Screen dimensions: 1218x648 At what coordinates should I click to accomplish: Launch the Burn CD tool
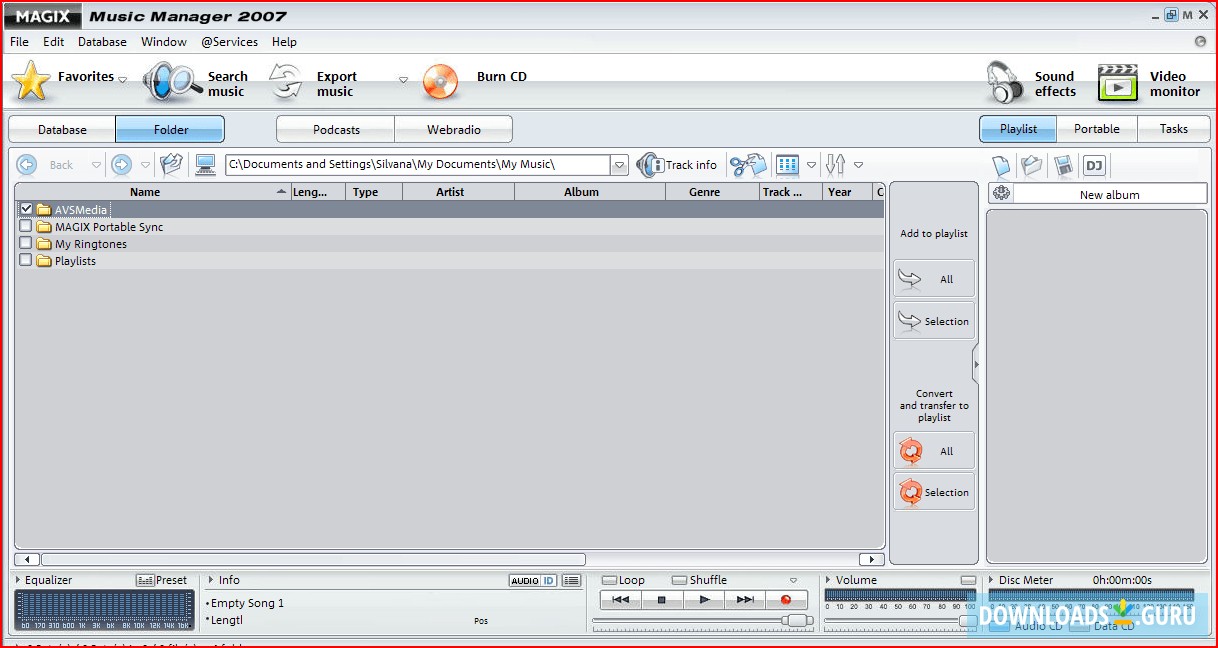474,82
